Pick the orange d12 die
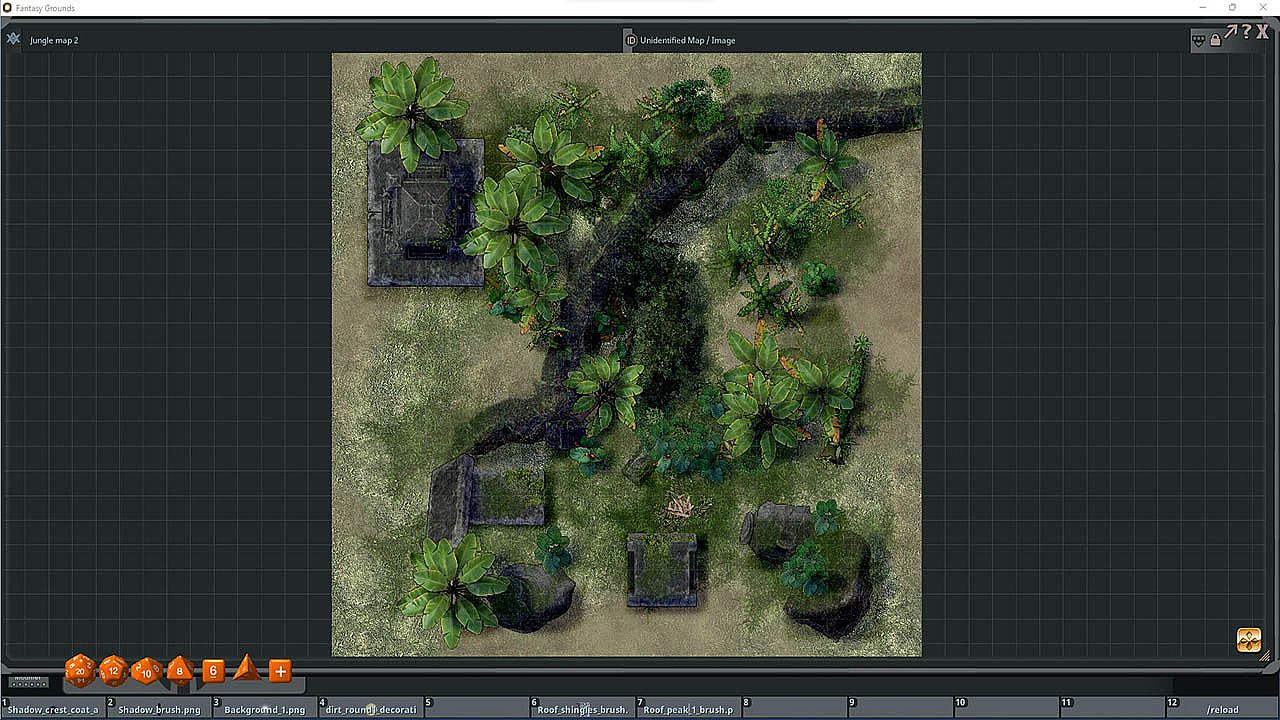 tap(114, 671)
